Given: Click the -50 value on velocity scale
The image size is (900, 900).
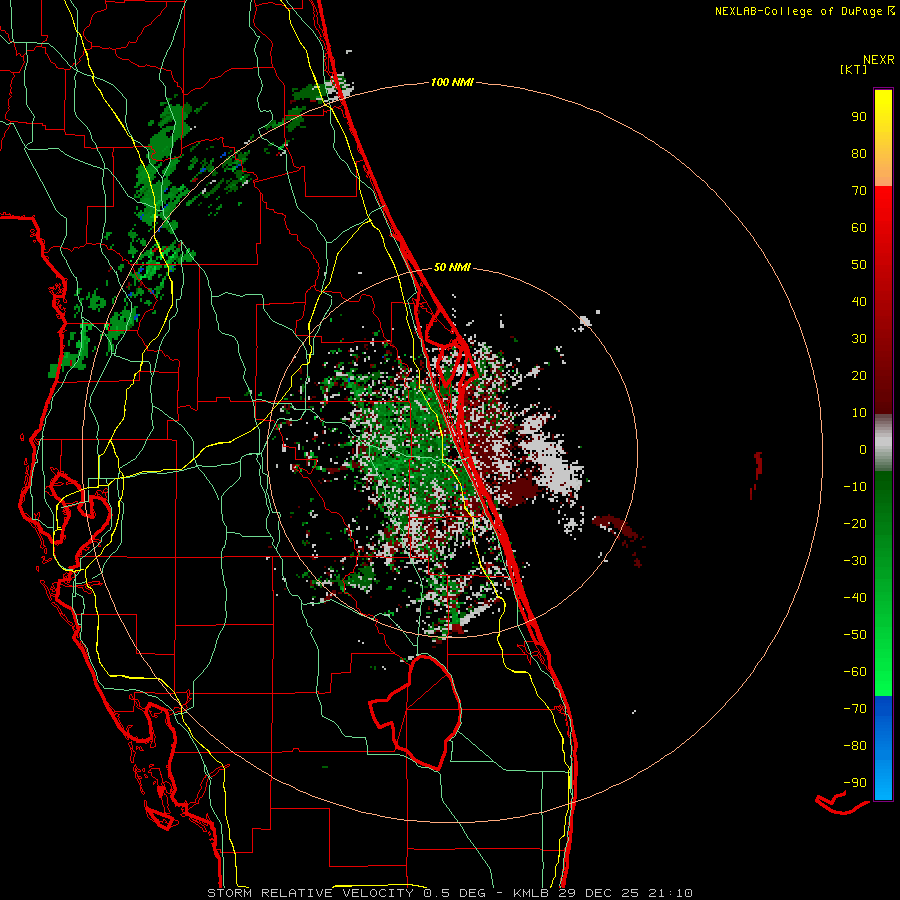Looking at the screenshot, I should point(855,635).
